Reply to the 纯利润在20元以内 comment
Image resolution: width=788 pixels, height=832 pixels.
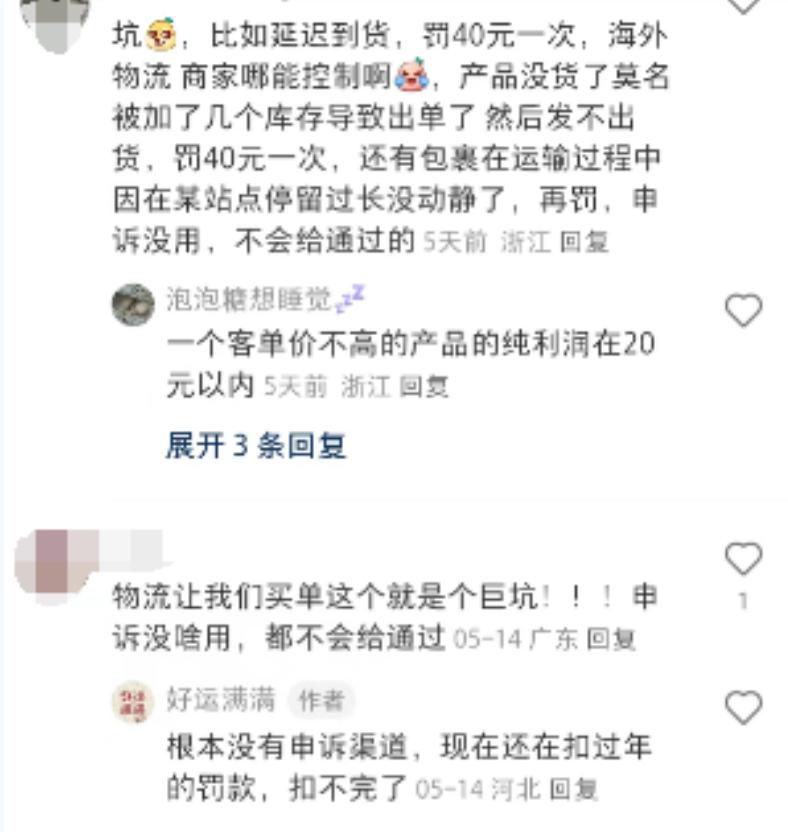coord(423,386)
